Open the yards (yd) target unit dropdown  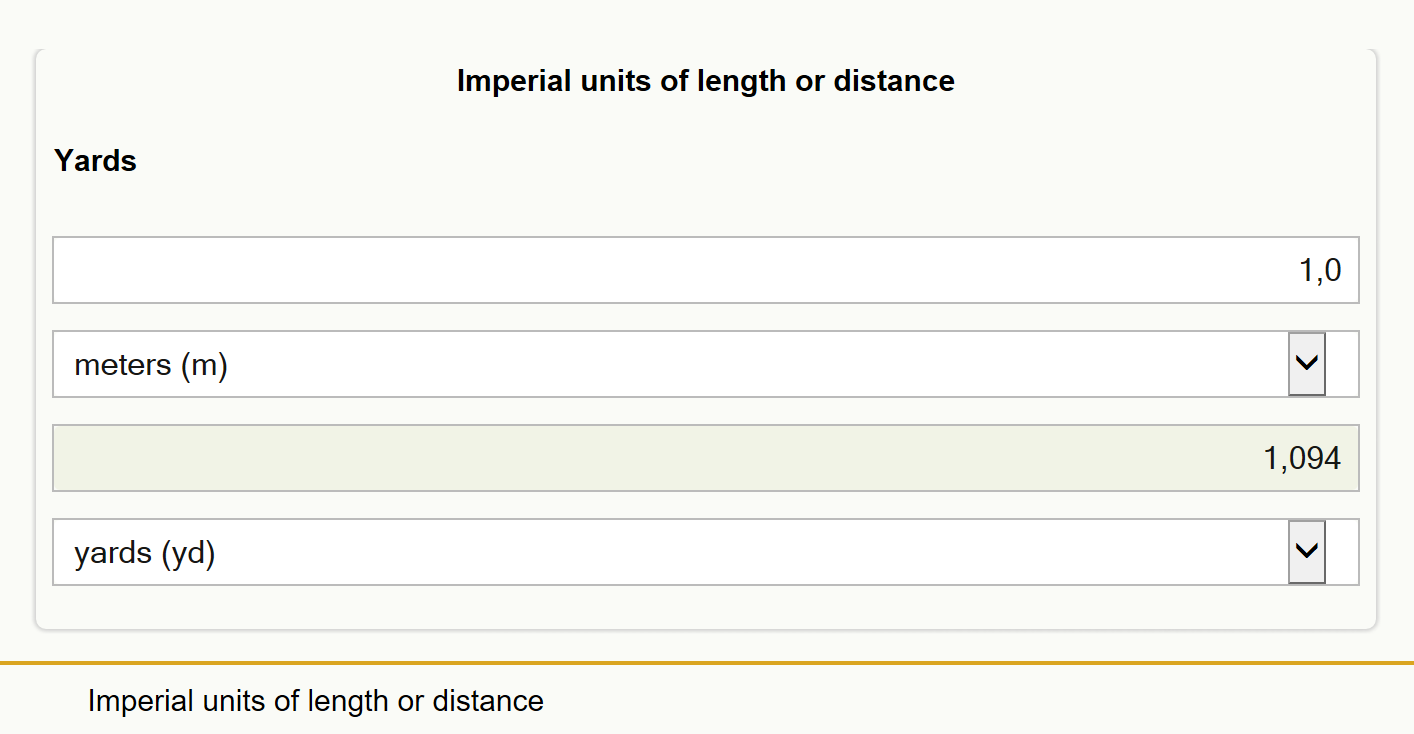(705, 551)
